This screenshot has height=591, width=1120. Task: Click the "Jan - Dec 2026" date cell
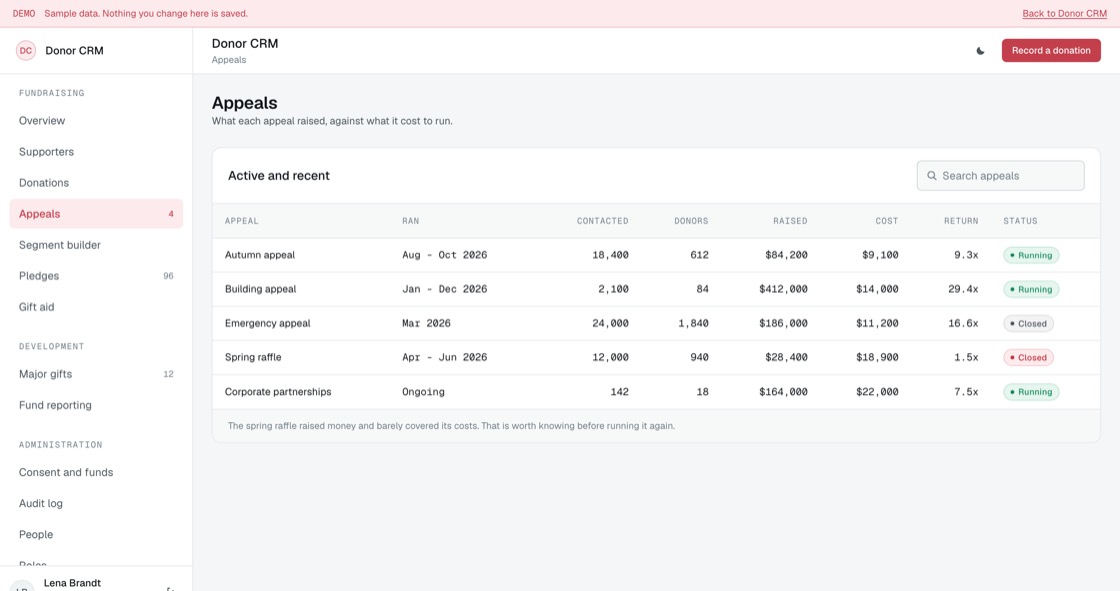pos(444,289)
